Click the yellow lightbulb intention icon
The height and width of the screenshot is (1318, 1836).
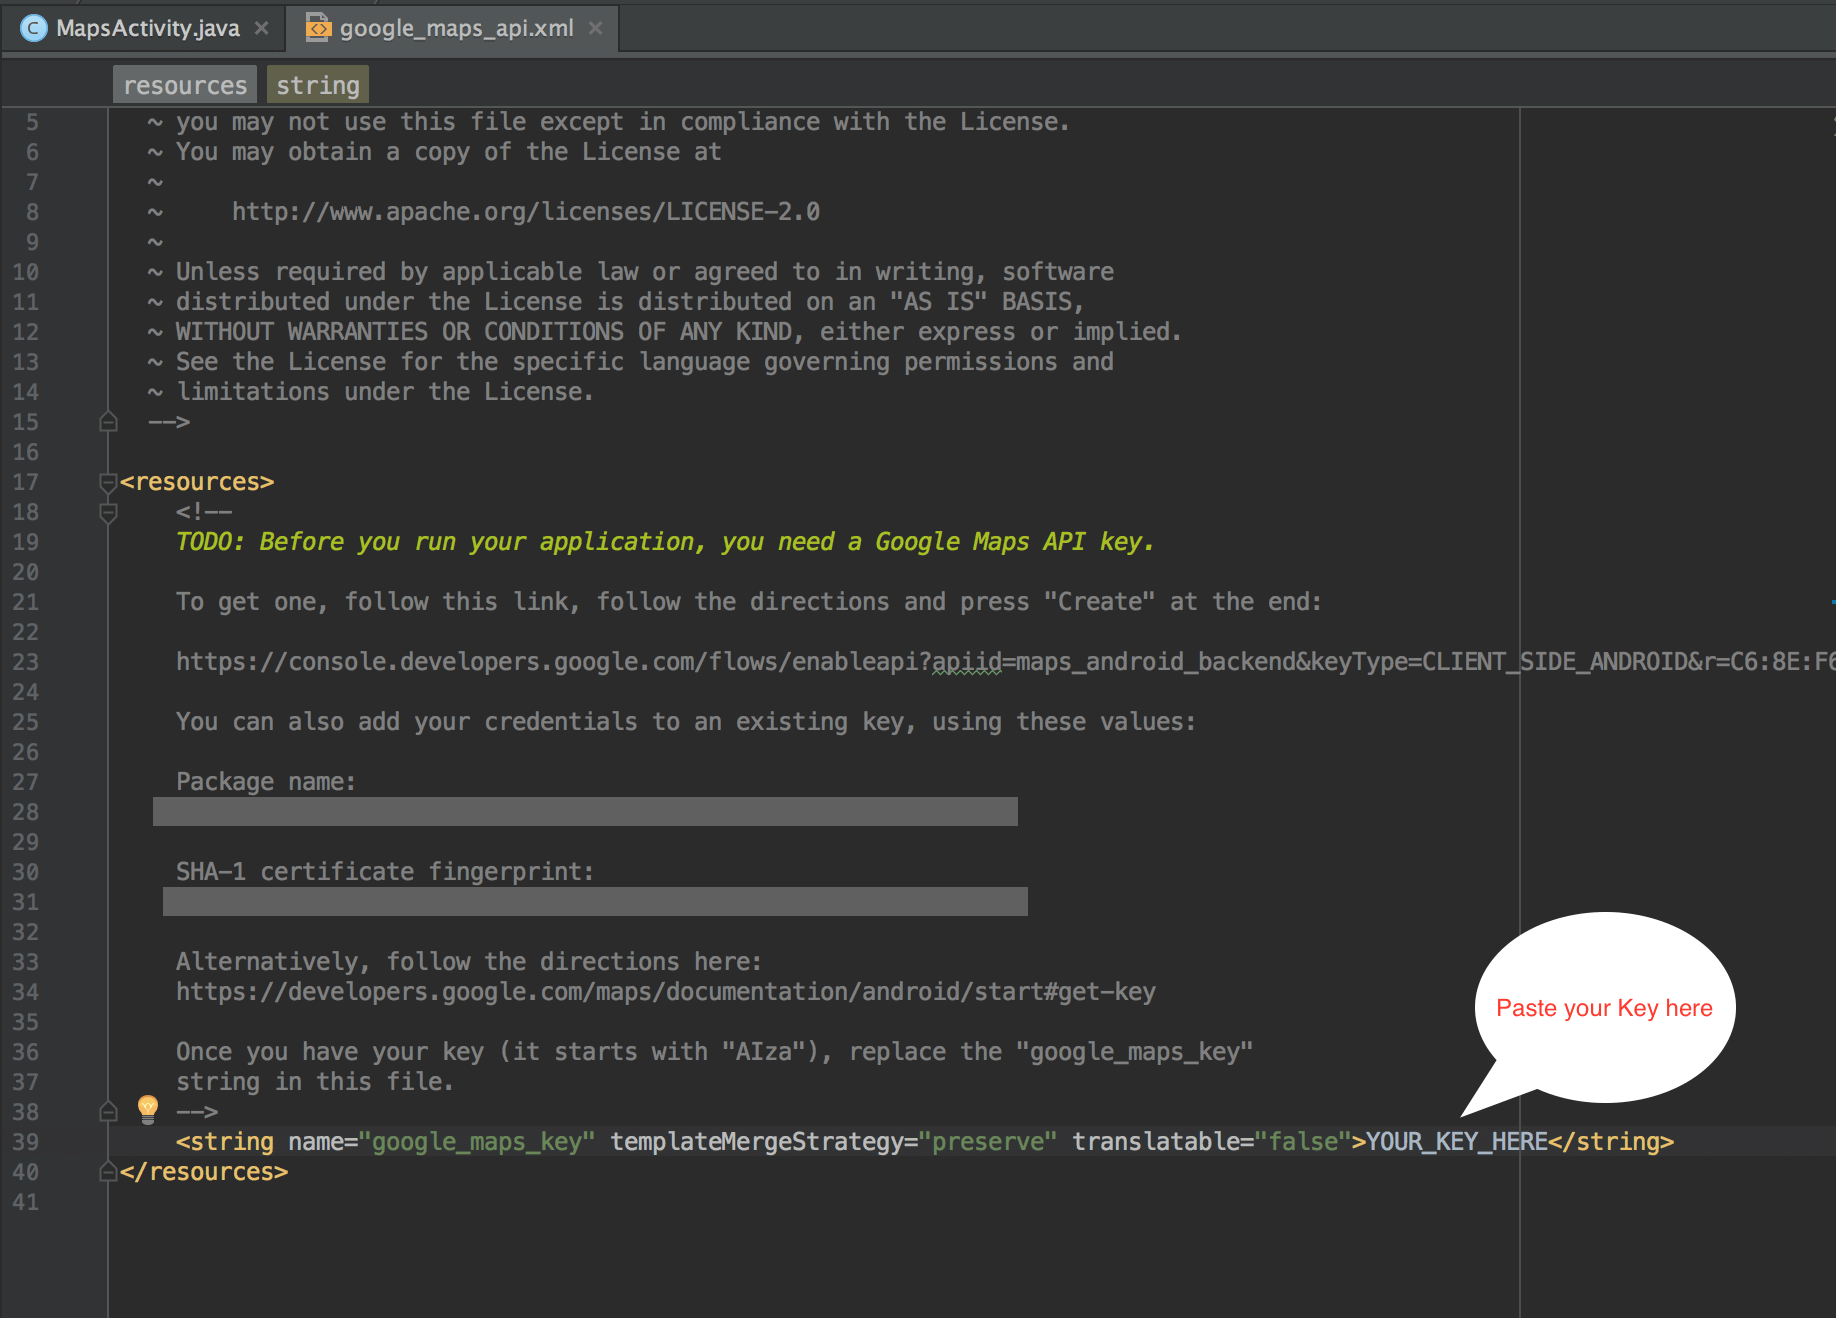[148, 1109]
